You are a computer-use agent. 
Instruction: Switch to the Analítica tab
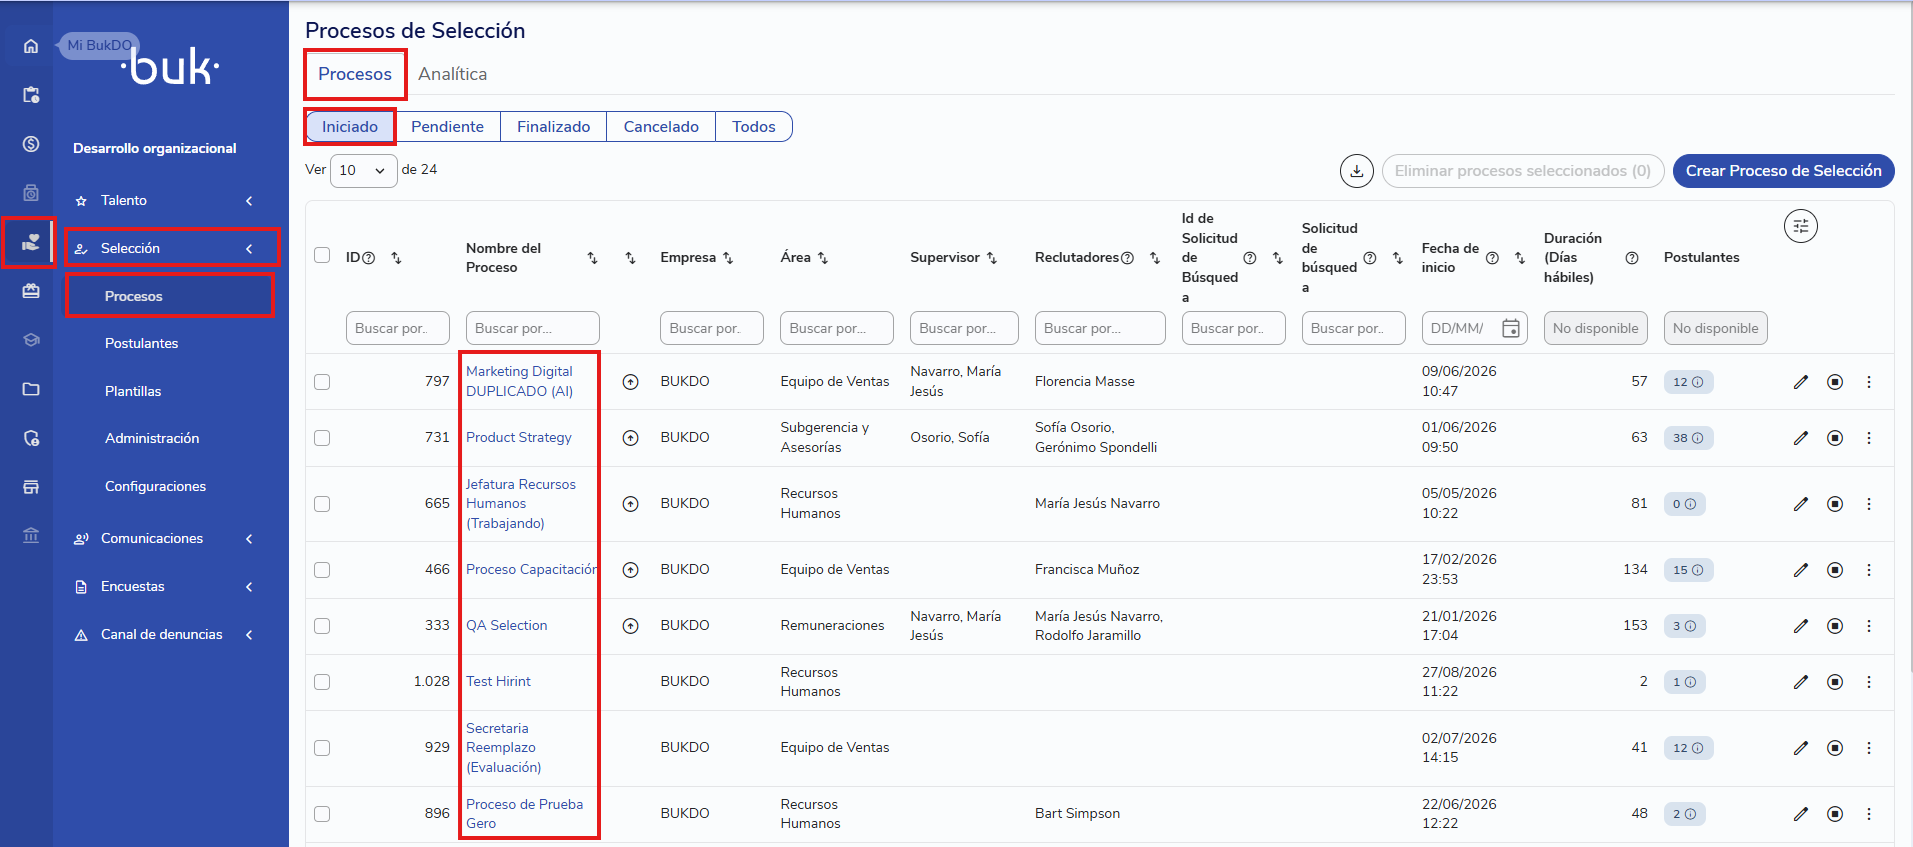[x=452, y=74]
